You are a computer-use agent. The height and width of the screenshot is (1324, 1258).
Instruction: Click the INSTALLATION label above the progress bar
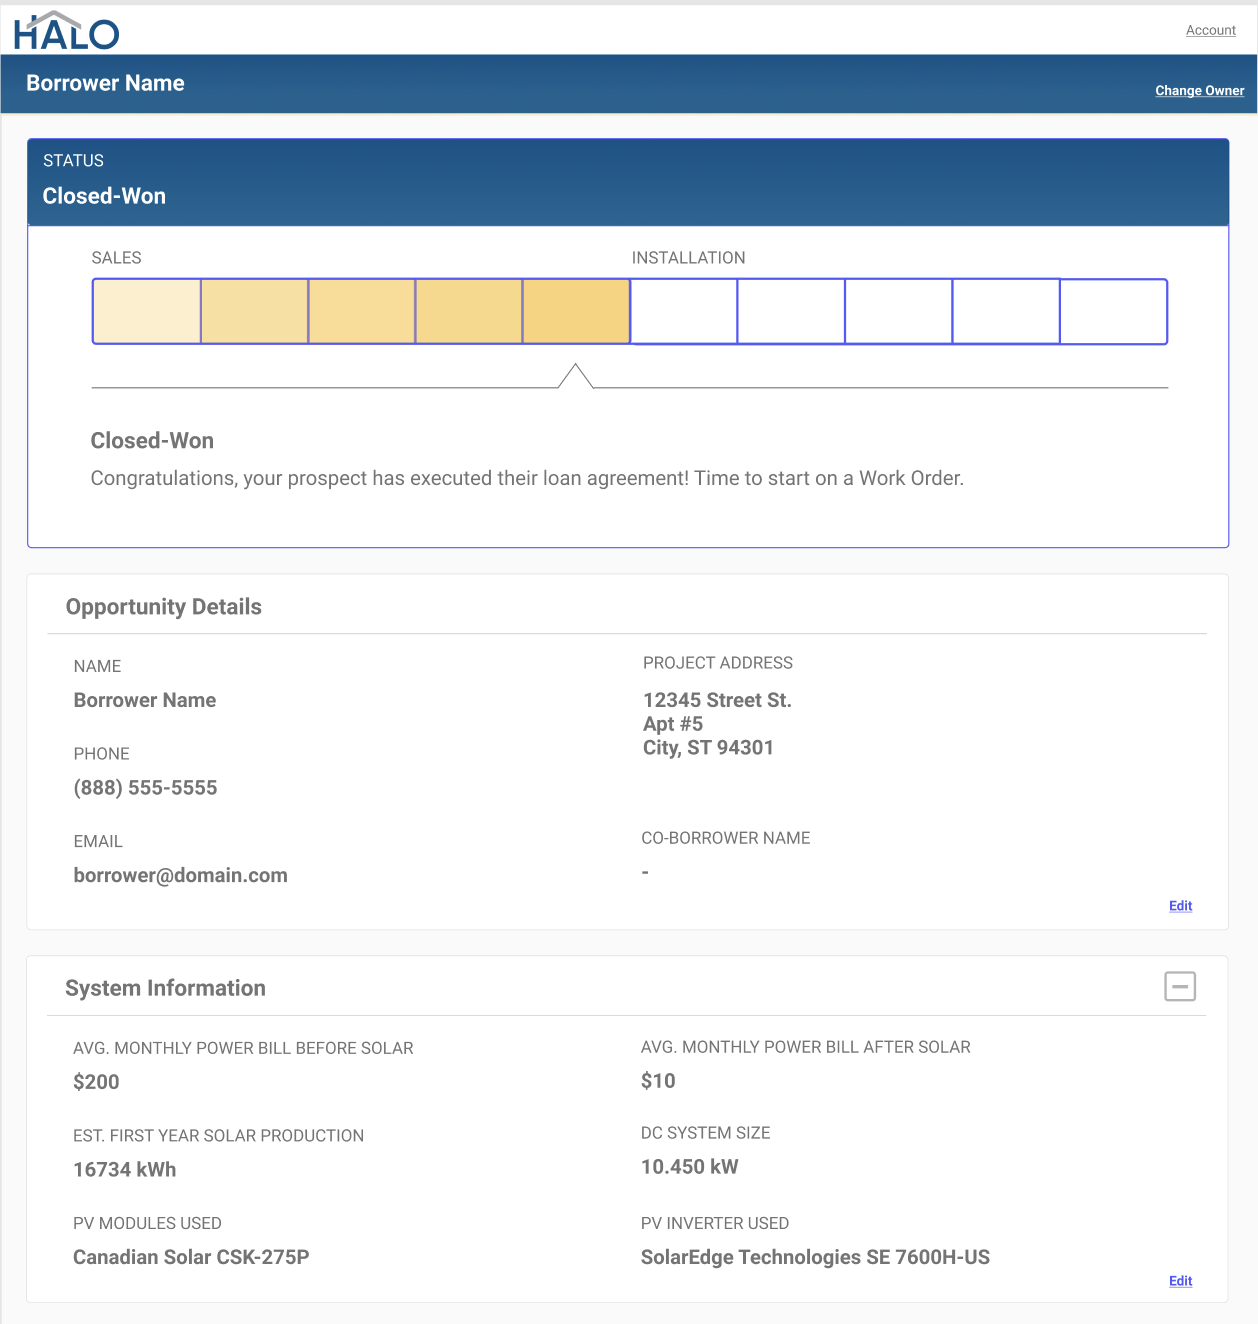coord(688,258)
